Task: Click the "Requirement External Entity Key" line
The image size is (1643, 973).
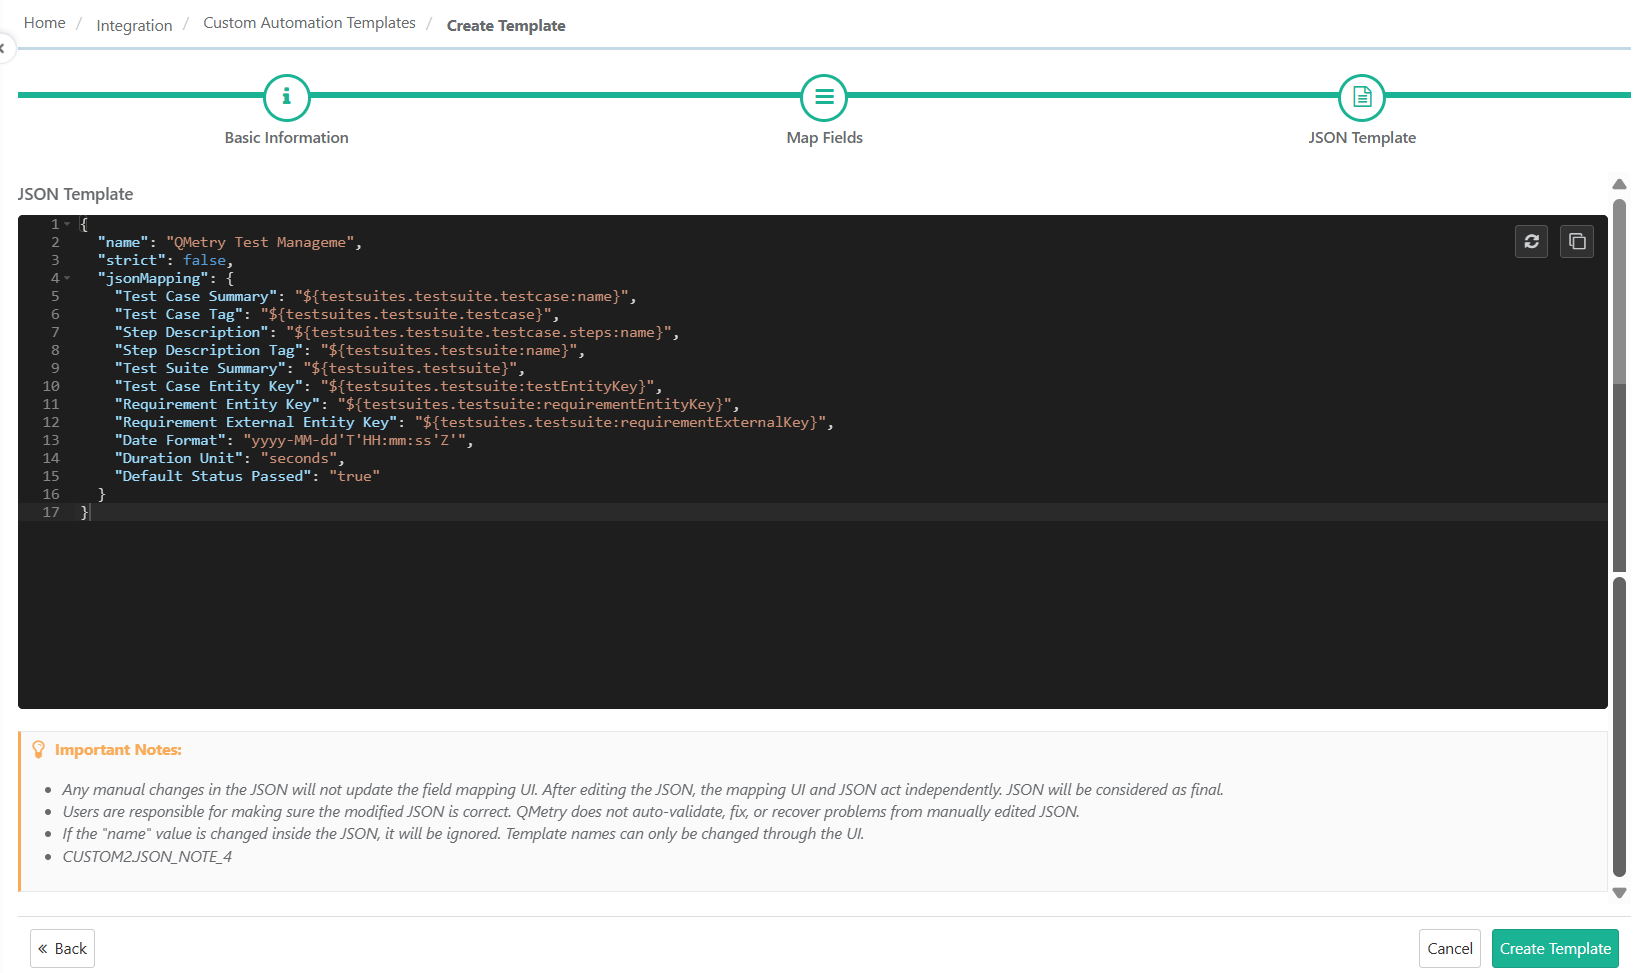Action: point(474,422)
